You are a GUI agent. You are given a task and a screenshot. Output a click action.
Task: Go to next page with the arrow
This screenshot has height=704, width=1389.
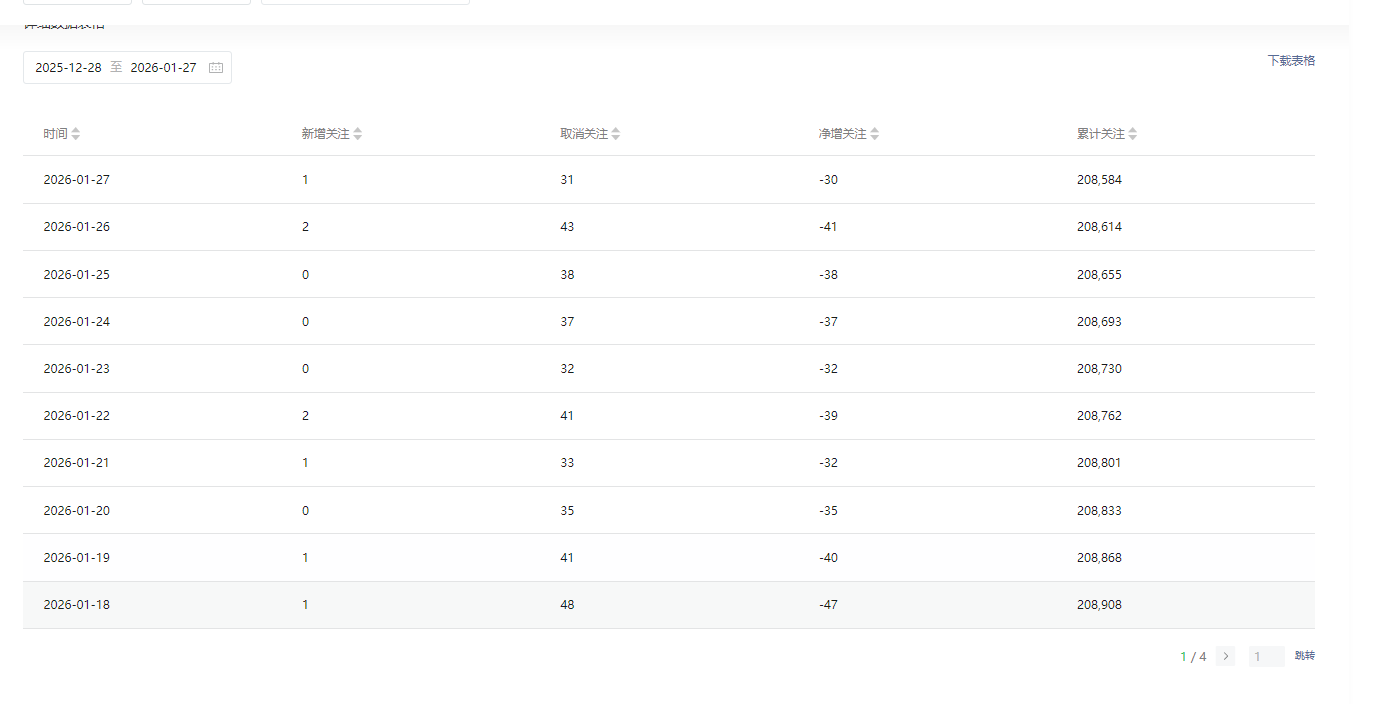click(x=1226, y=657)
